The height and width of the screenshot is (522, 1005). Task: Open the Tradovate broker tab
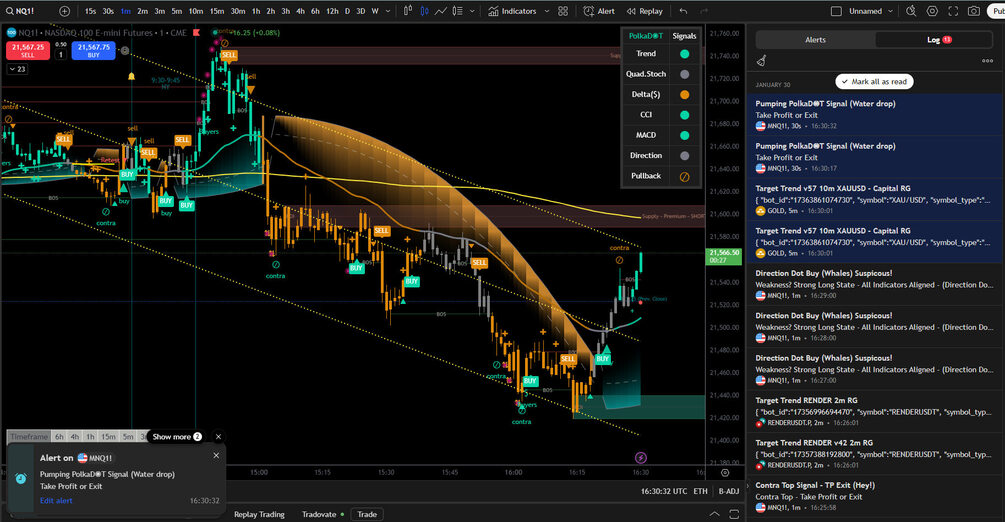click(x=323, y=514)
